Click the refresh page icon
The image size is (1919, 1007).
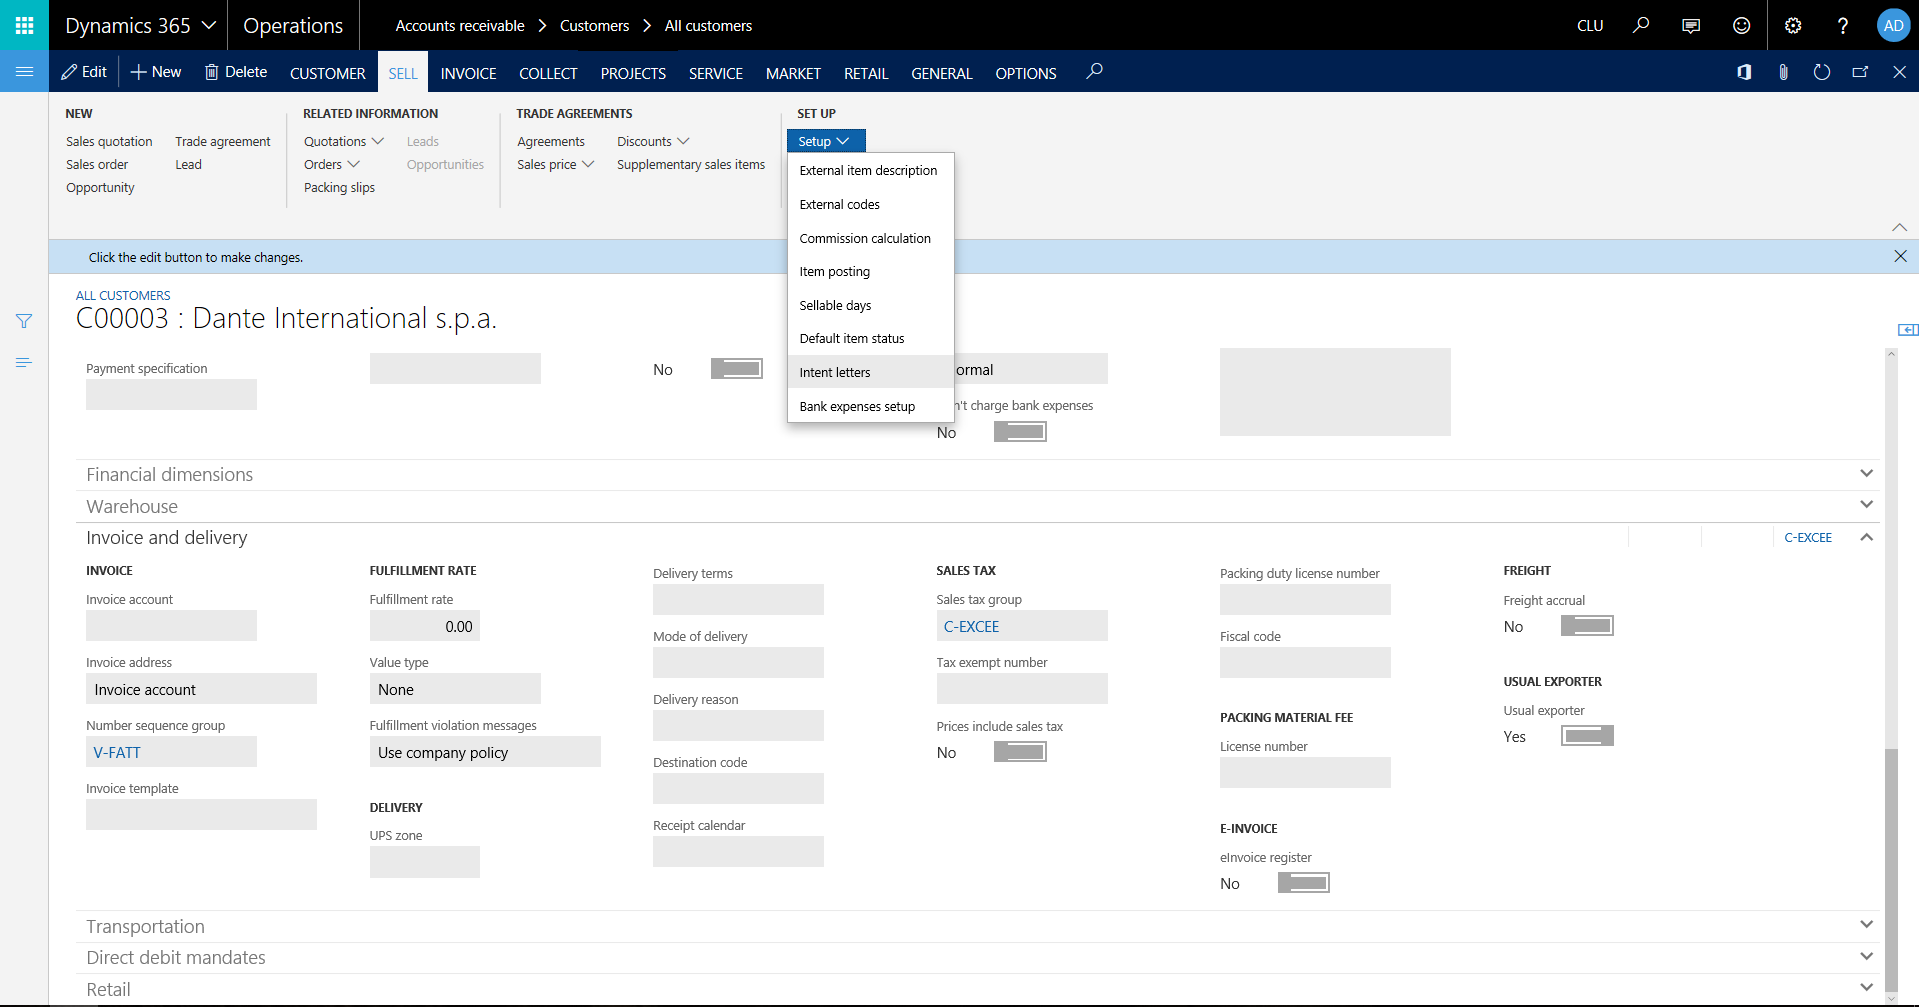pos(1822,72)
